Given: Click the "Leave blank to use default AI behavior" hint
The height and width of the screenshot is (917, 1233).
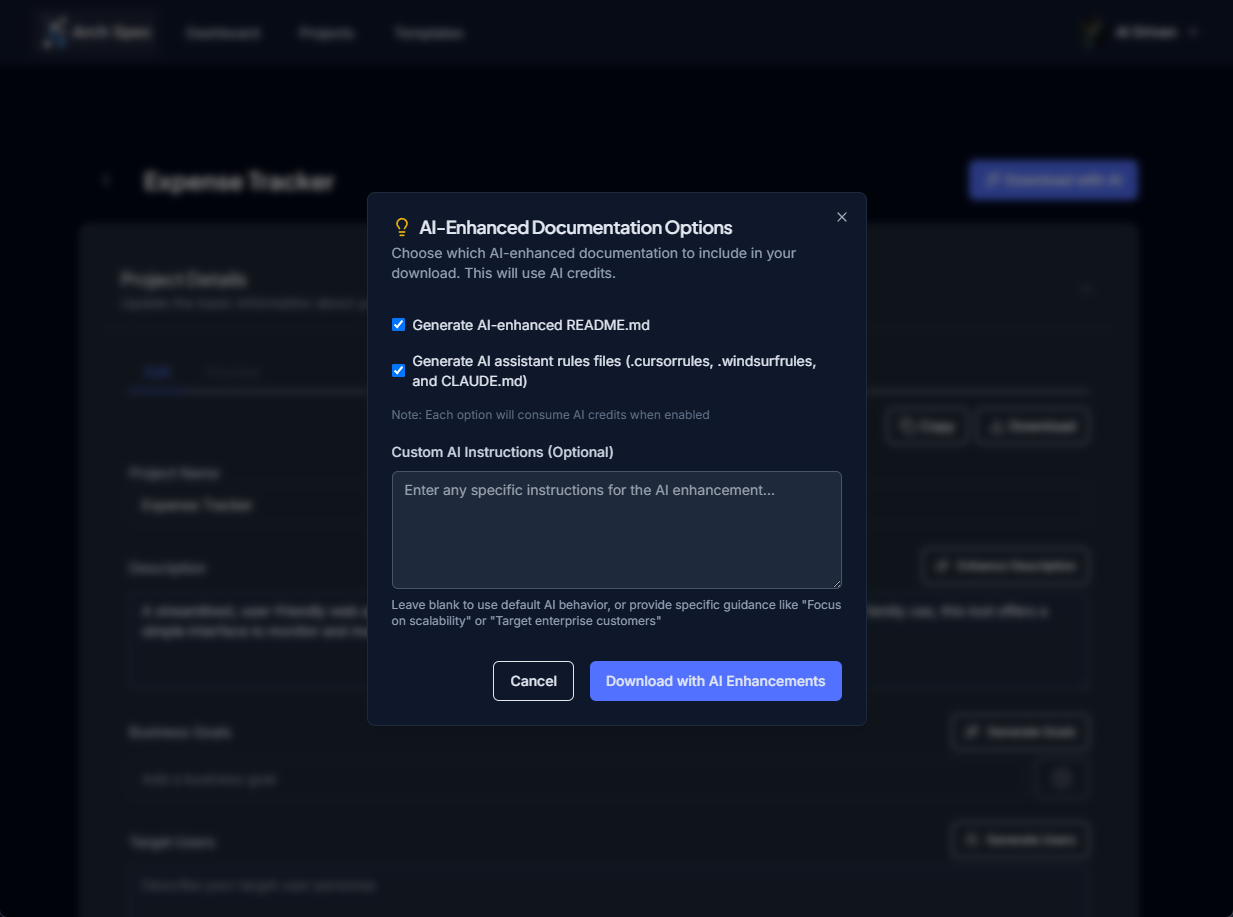Looking at the screenshot, I should point(616,613).
